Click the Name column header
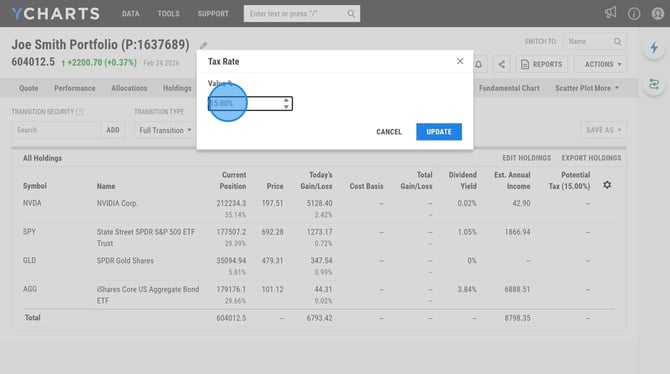 (x=106, y=186)
